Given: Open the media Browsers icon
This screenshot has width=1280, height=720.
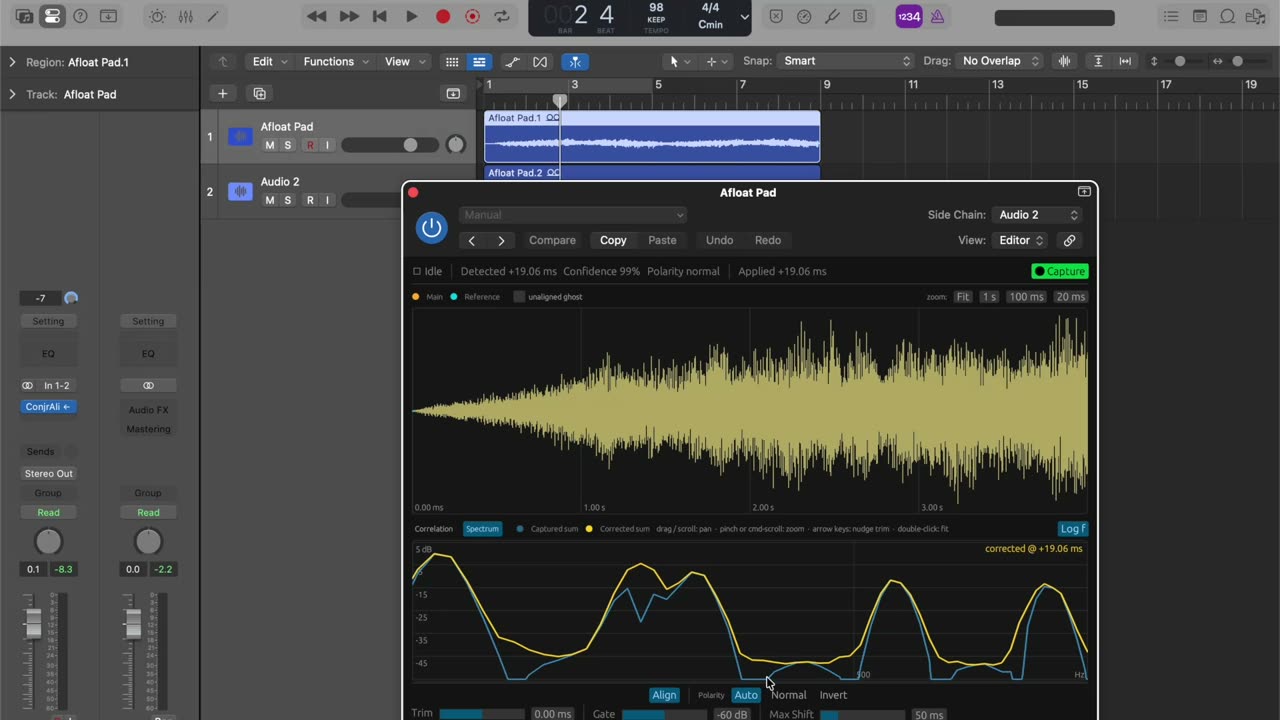Looking at the screenshot, I should [x=1255, y=16].
